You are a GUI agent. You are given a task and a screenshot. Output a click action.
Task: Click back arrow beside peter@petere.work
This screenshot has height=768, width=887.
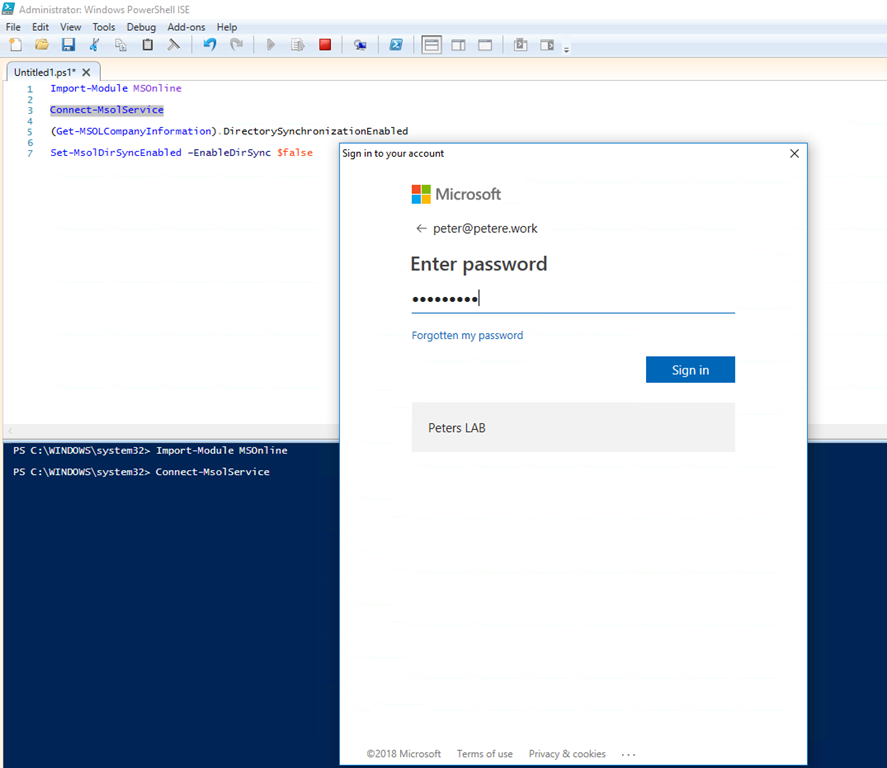[x=421, y=229]
